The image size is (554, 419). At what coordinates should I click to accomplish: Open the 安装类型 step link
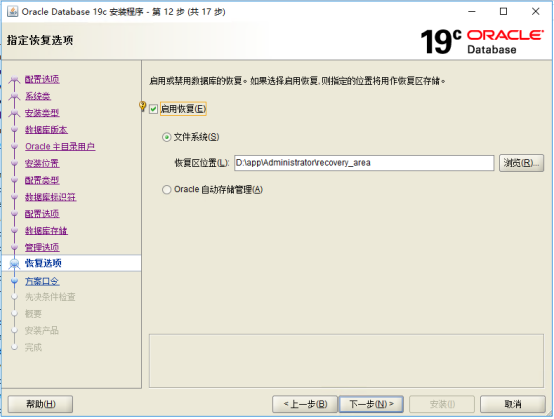(42, 113)
